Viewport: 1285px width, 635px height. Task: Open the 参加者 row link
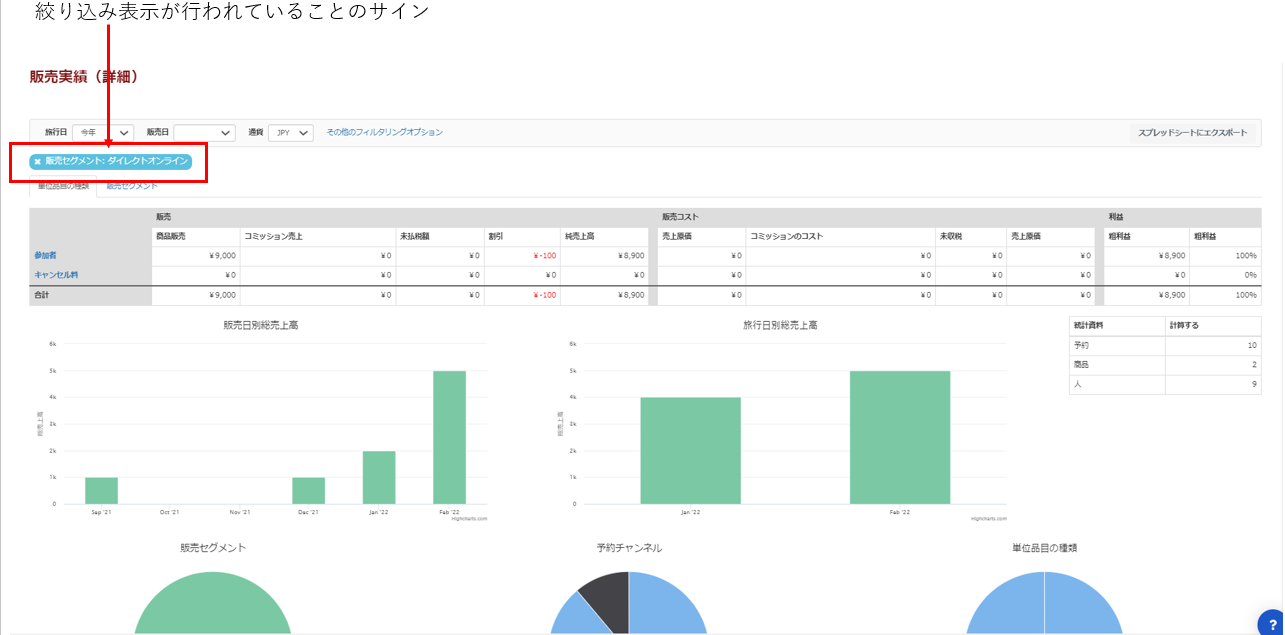[45, 256]
